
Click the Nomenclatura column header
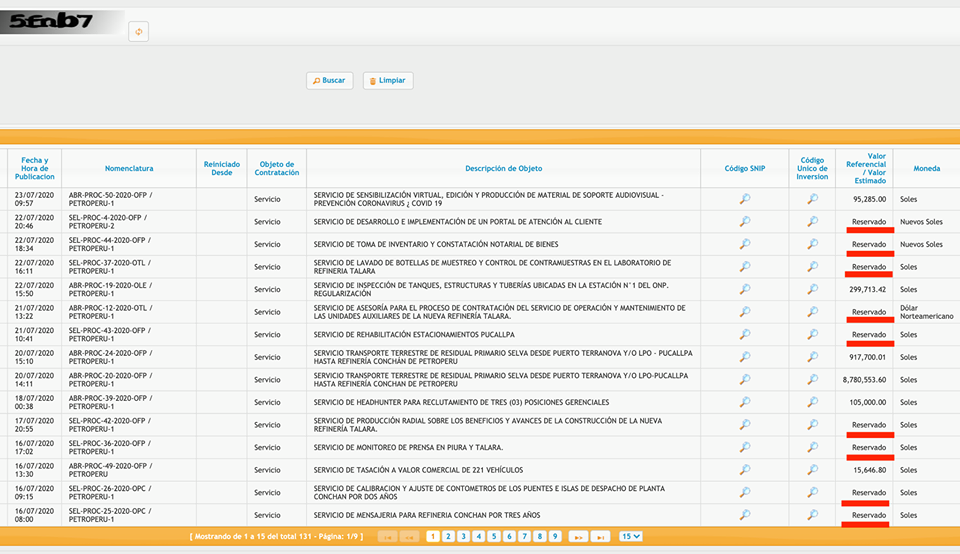click(129, 168)
